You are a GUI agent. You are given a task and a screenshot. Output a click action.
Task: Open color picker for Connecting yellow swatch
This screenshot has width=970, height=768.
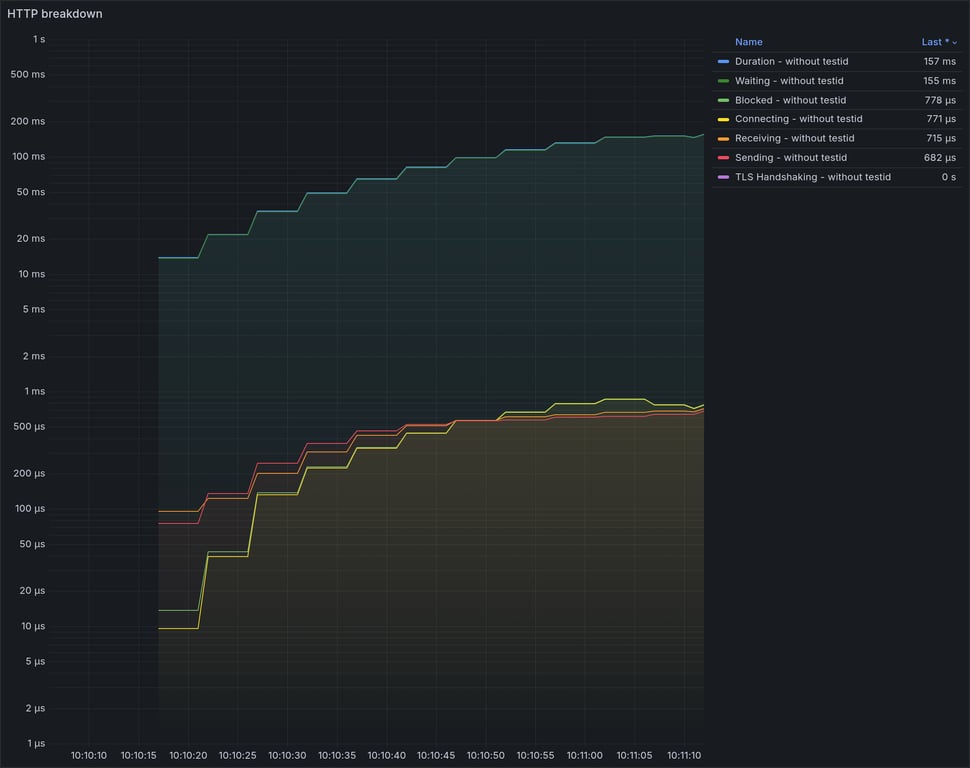click(x=723, y=119)
